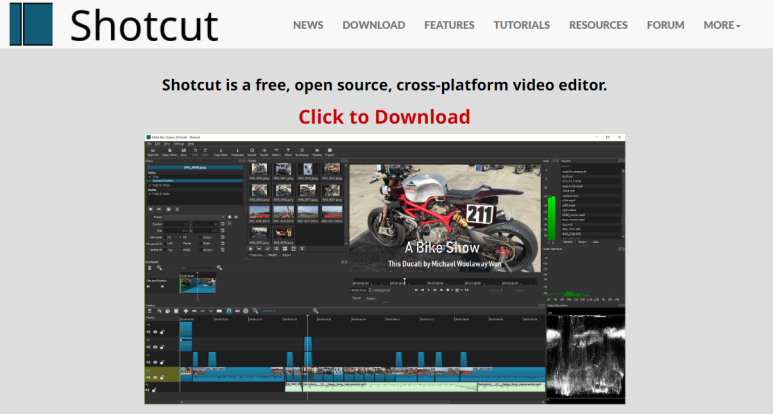Expand the MORE dropdown menu
The width and height of the screenshot is (773, 414).
[722, 25]
